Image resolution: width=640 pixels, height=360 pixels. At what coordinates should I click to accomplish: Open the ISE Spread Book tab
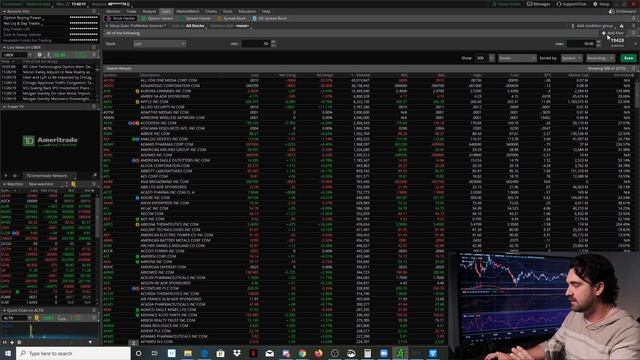click(269, 18)
